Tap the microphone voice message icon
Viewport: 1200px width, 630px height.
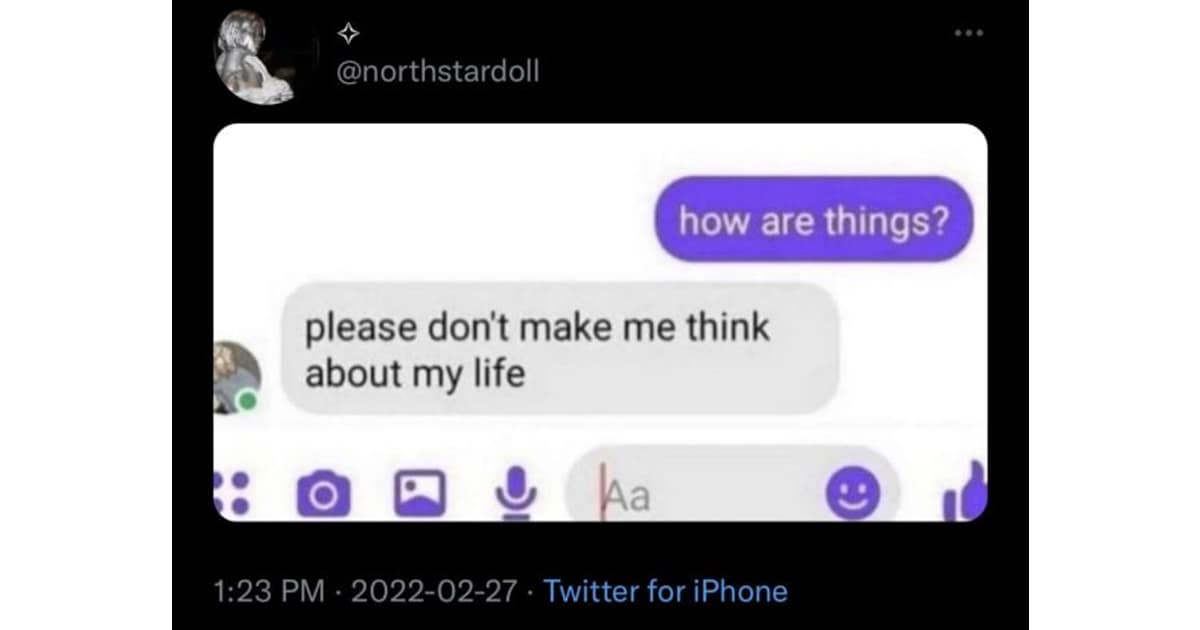pos(514,493)
